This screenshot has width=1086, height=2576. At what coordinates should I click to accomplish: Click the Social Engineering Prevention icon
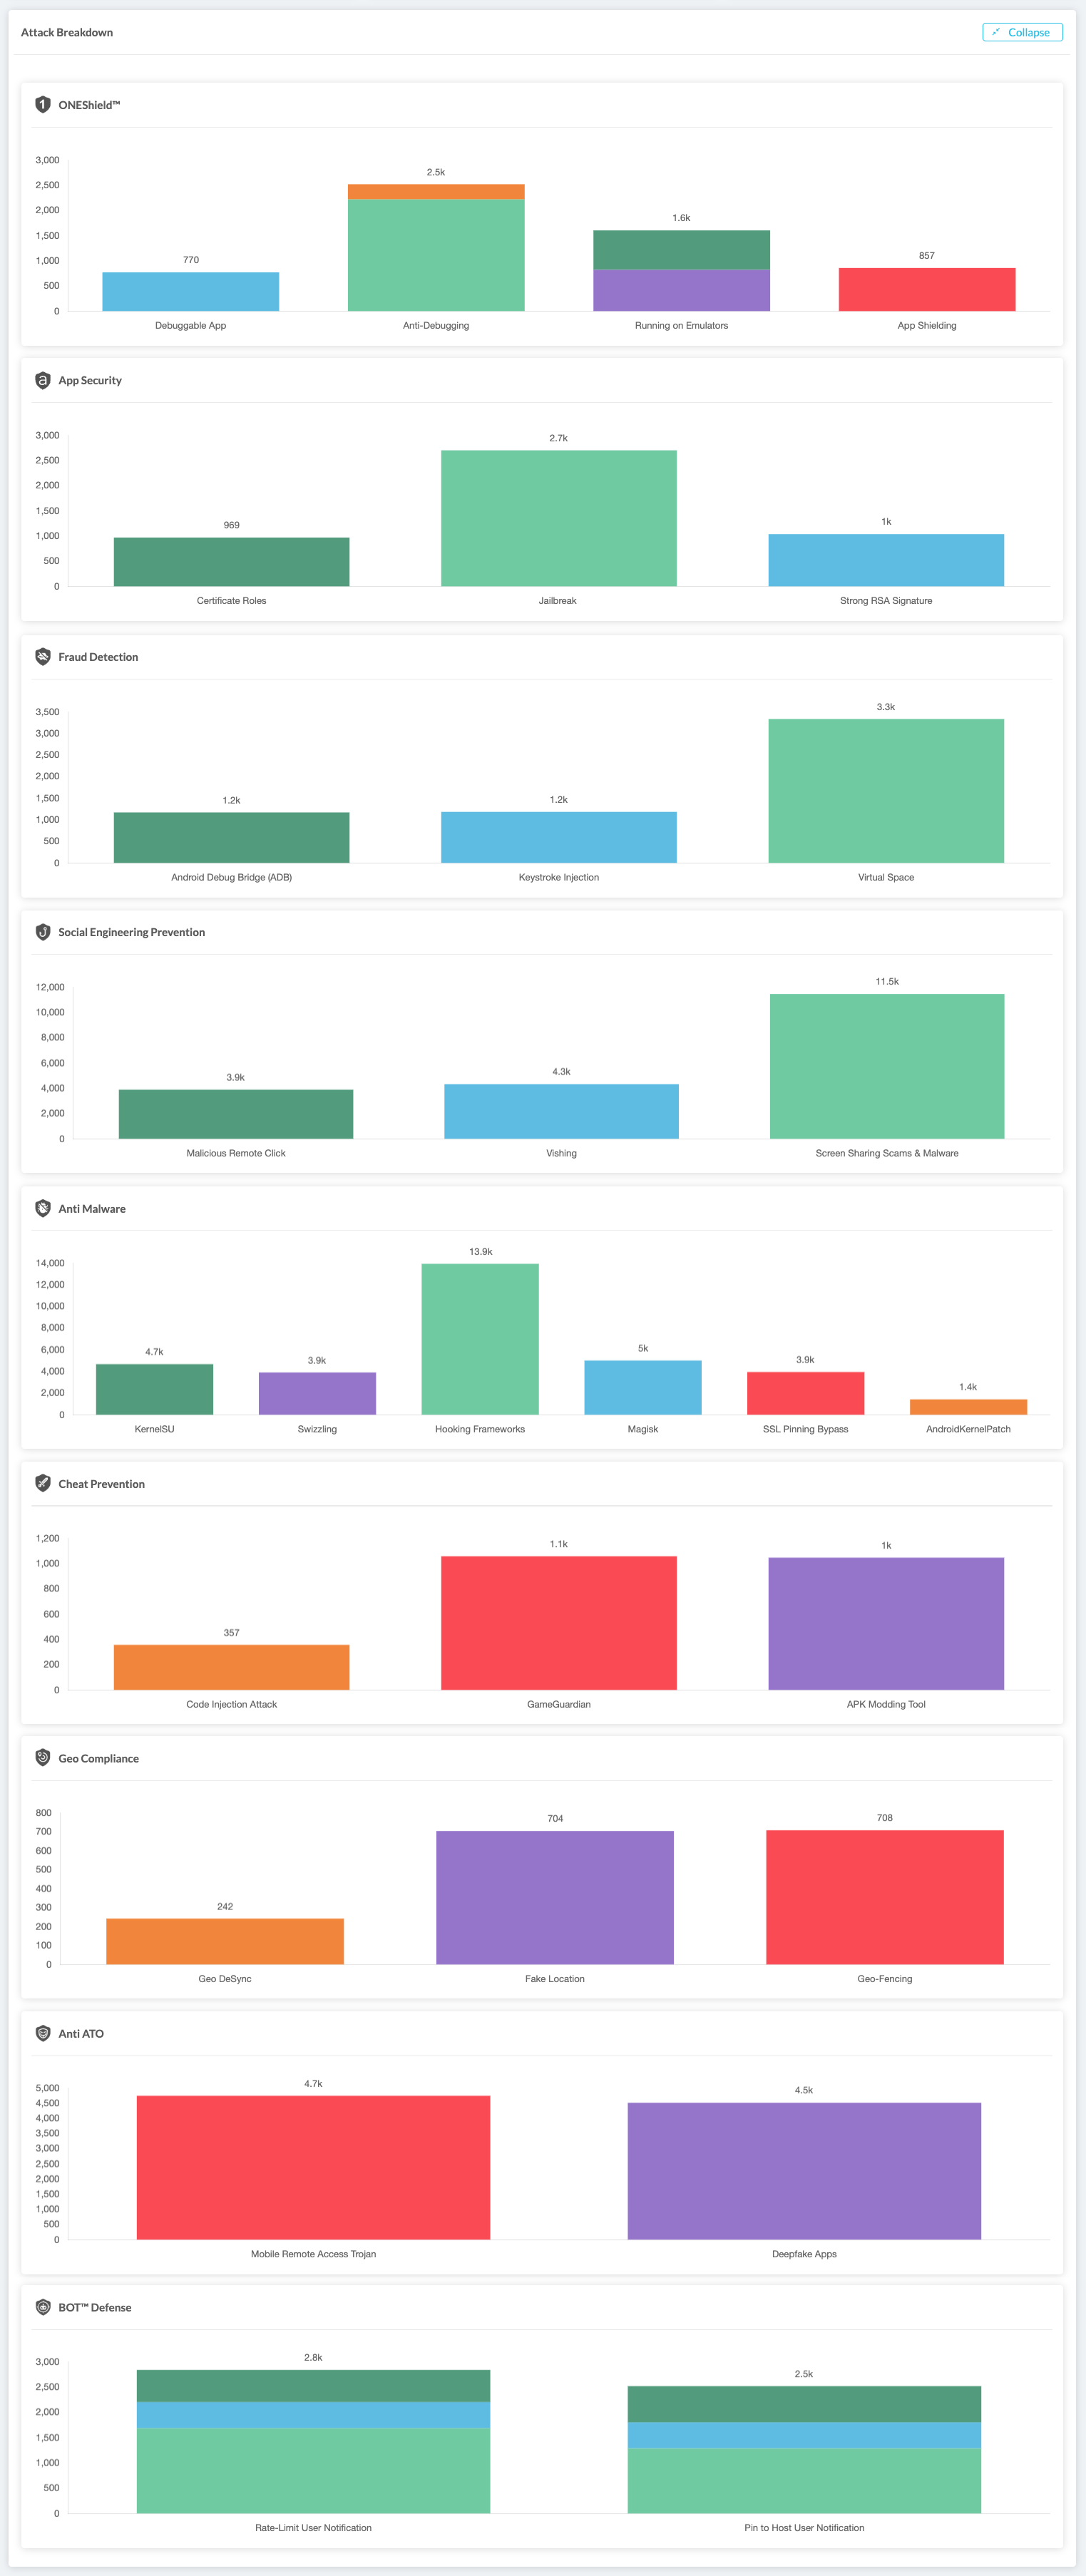point(43,932)
